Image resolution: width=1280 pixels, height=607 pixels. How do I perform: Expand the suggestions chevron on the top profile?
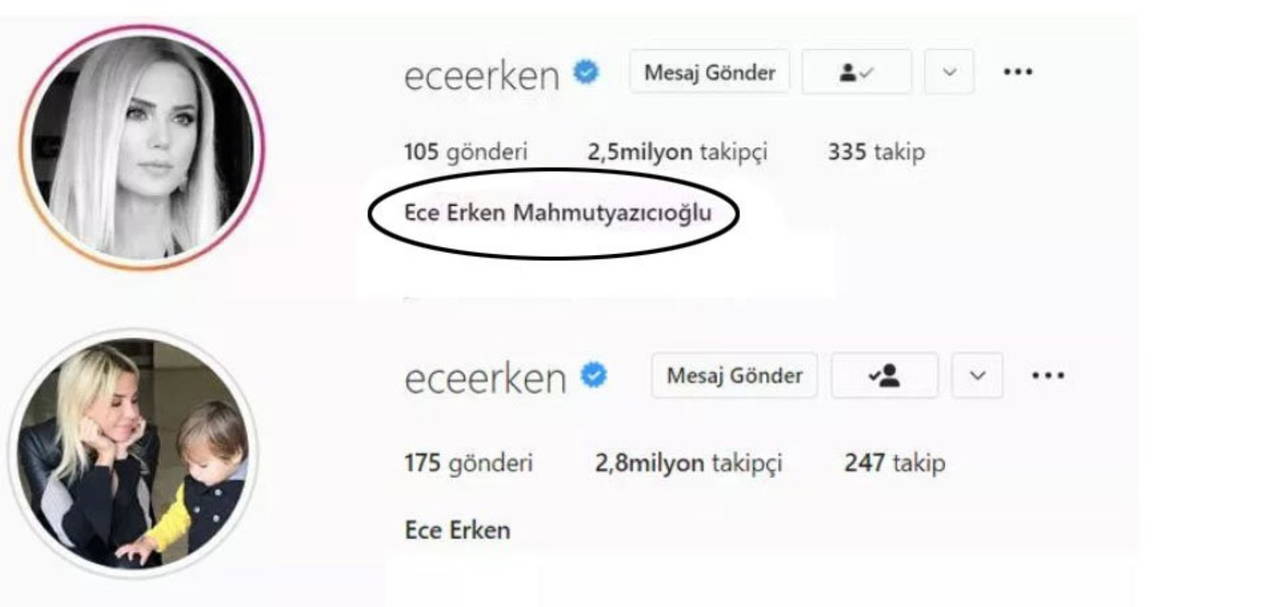949,73
